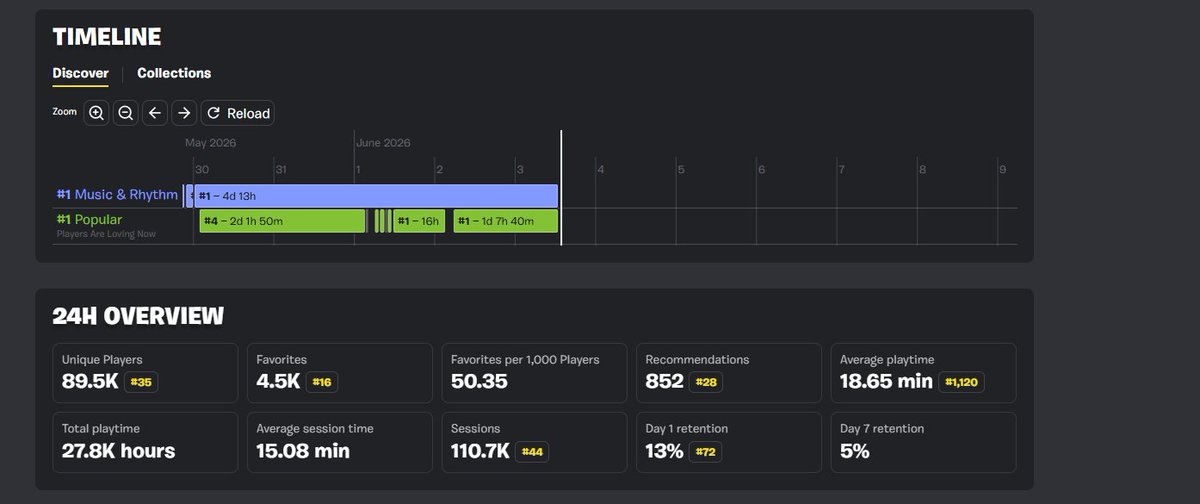Zoom out on the timeline

(x=125, y=113)
